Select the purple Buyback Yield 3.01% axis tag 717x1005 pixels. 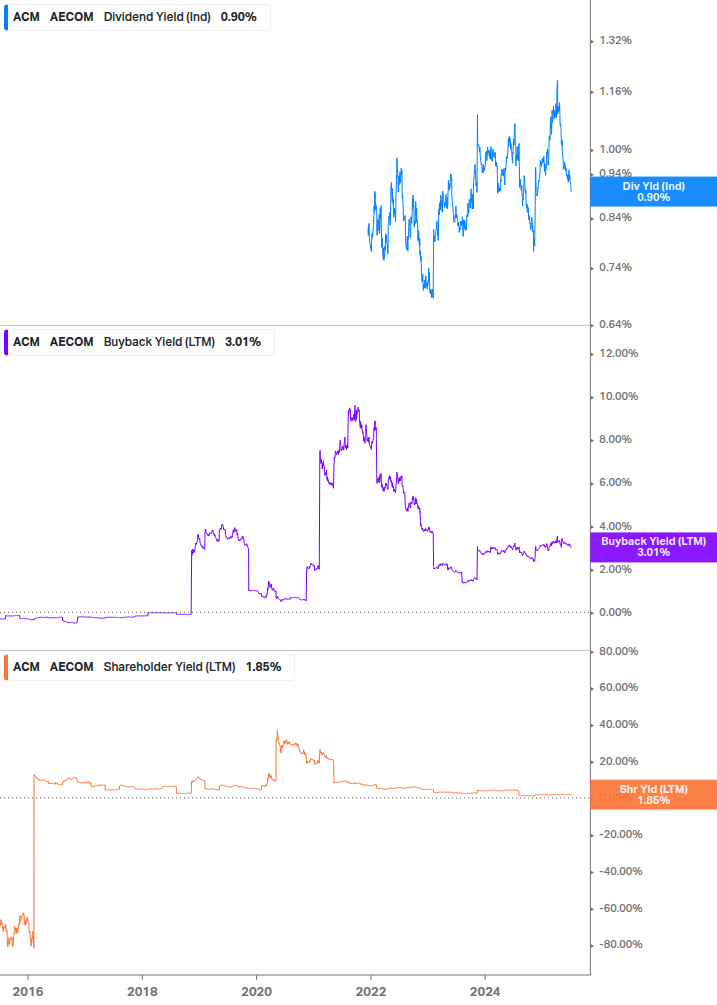click(654, 547)
